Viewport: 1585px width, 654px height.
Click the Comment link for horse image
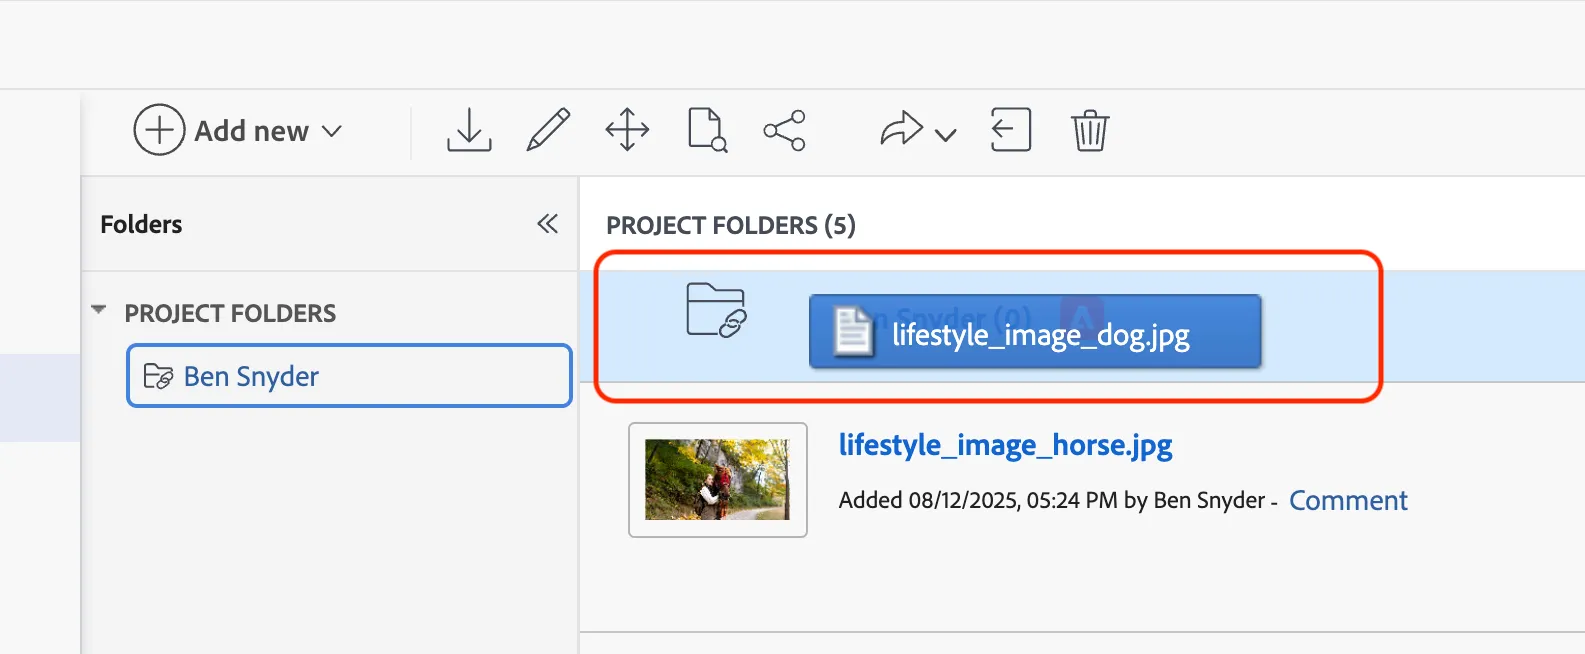pyautogui.click(x=1348, y=500)
